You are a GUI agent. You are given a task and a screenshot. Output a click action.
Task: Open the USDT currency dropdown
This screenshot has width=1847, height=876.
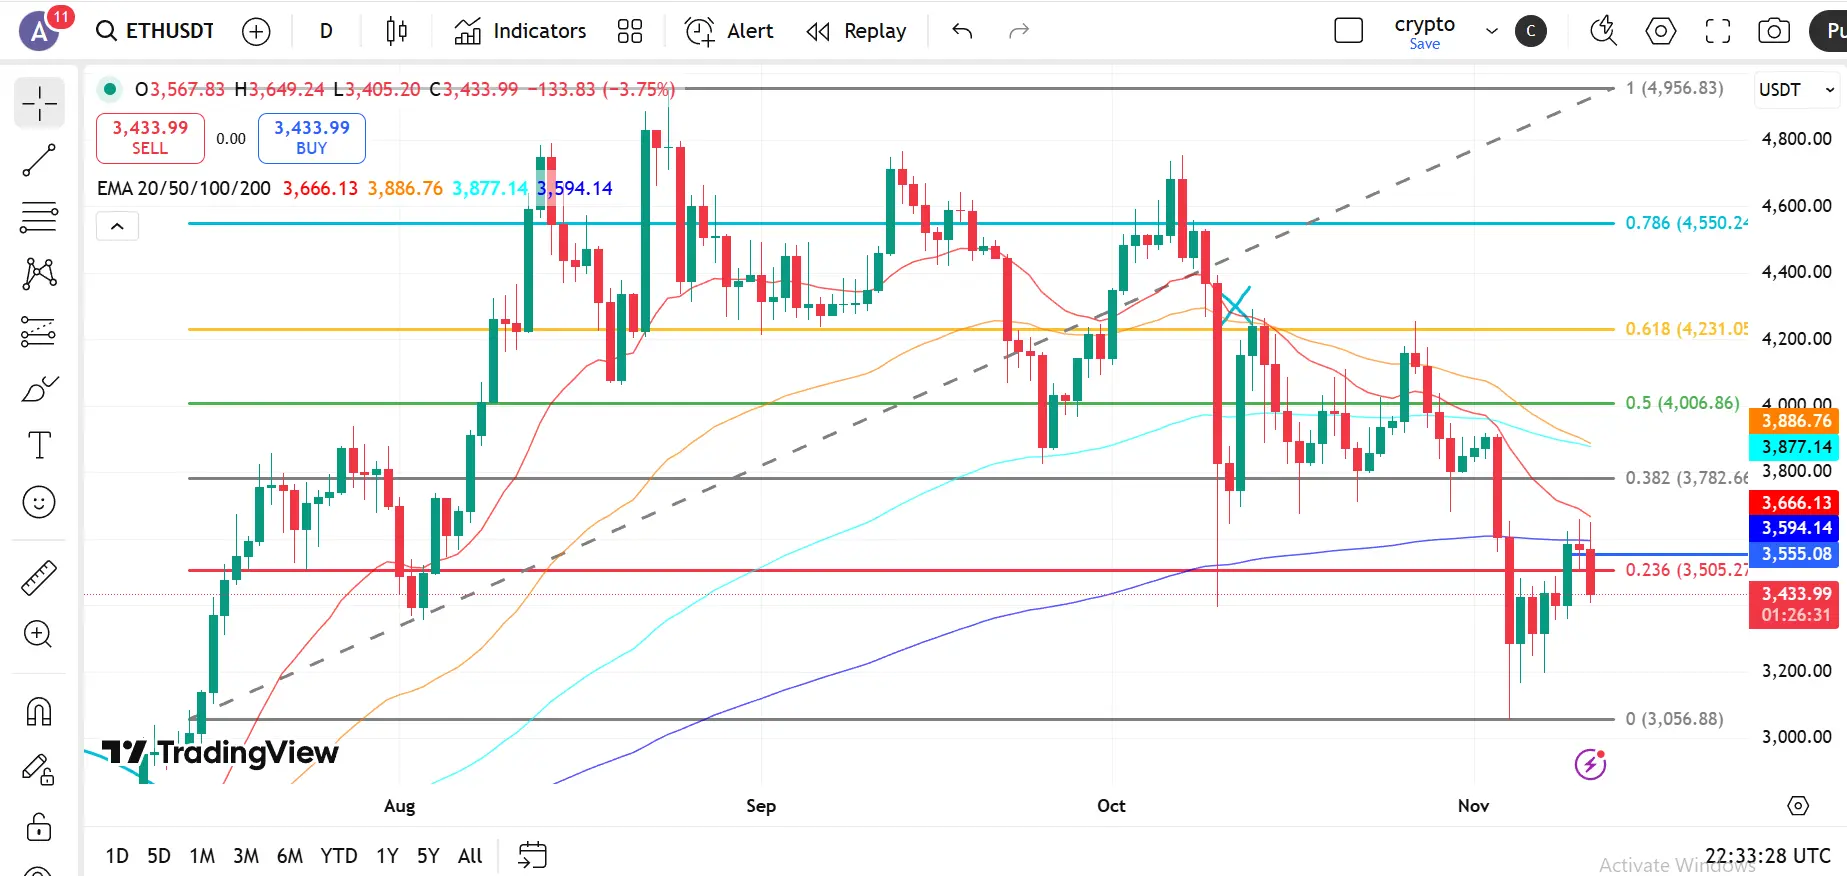(x=1797, y=90)
